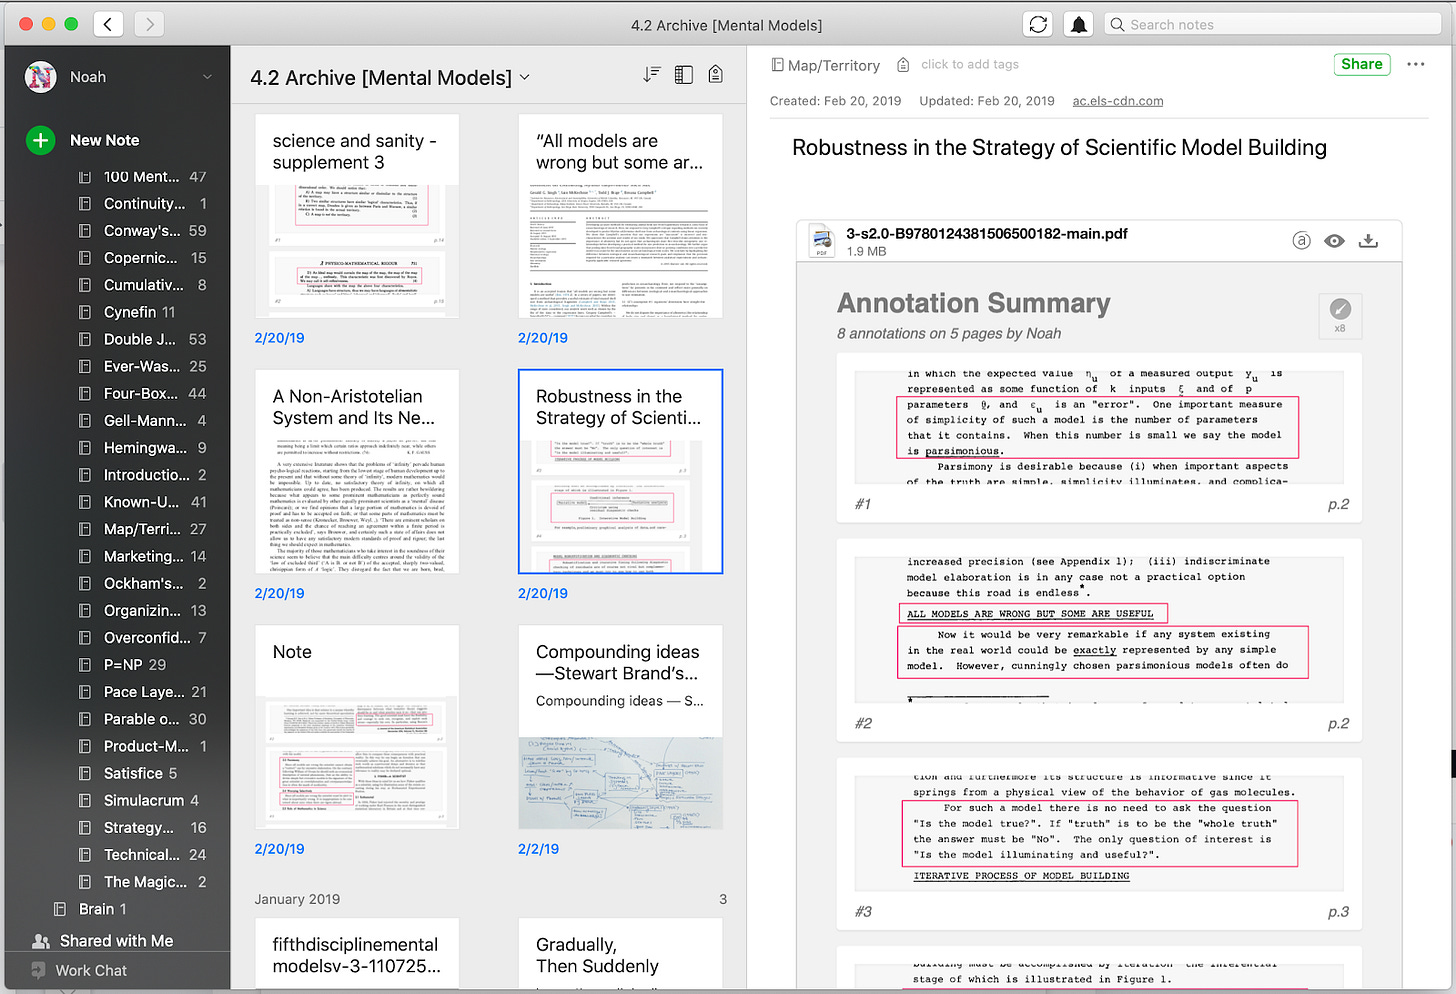The width and height of the screenshot is (1456, 994).
Task: Open the 'Cumulativ...' notebook
Action: (x=143, y=285)
